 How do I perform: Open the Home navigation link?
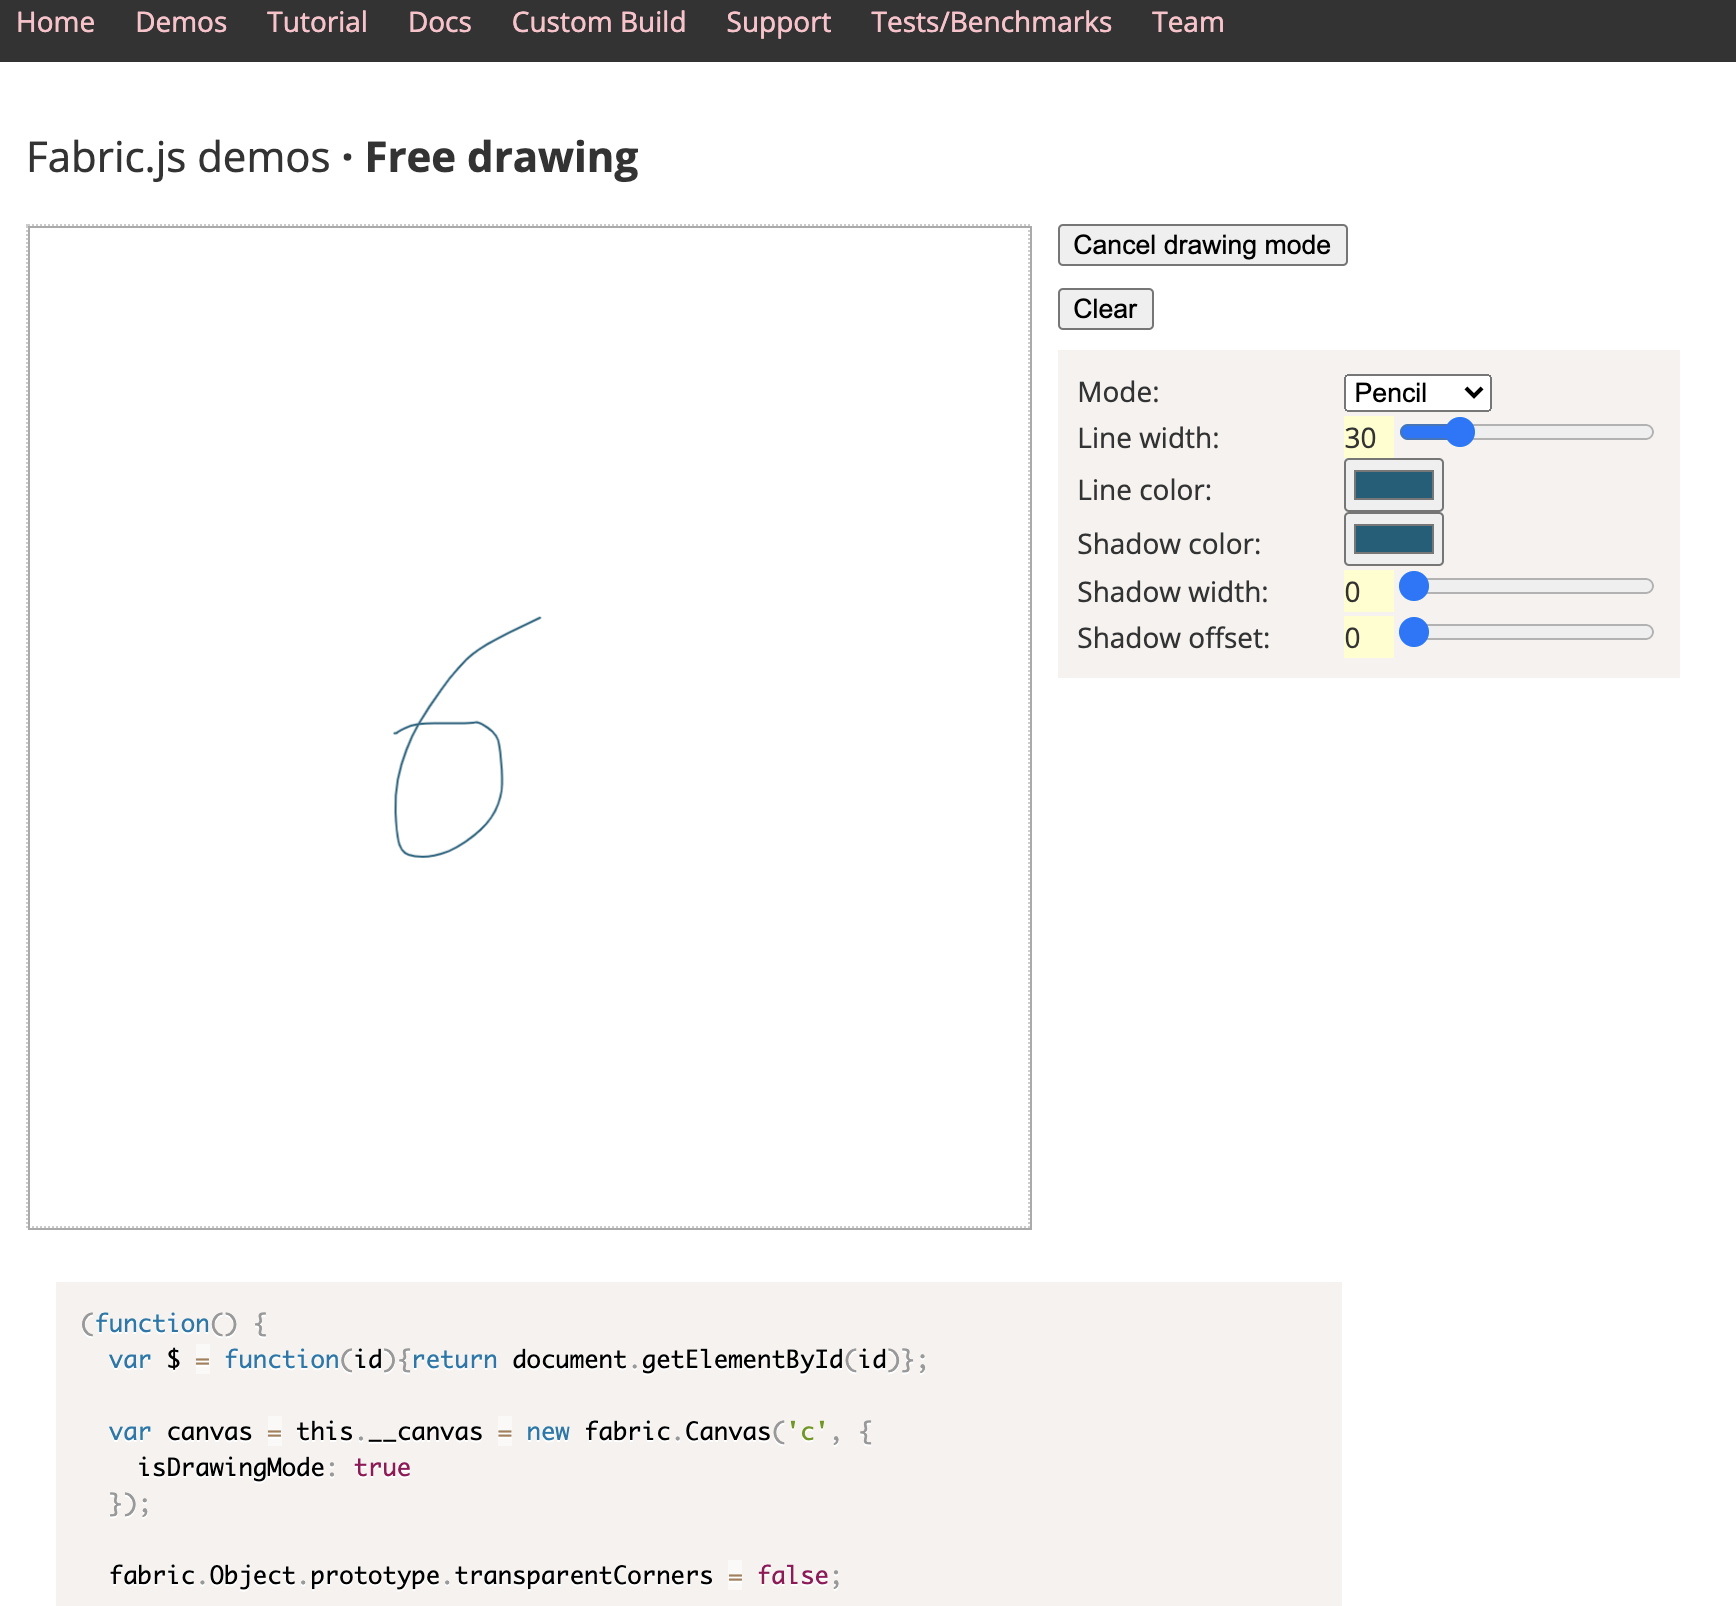(x=56, y=22)
